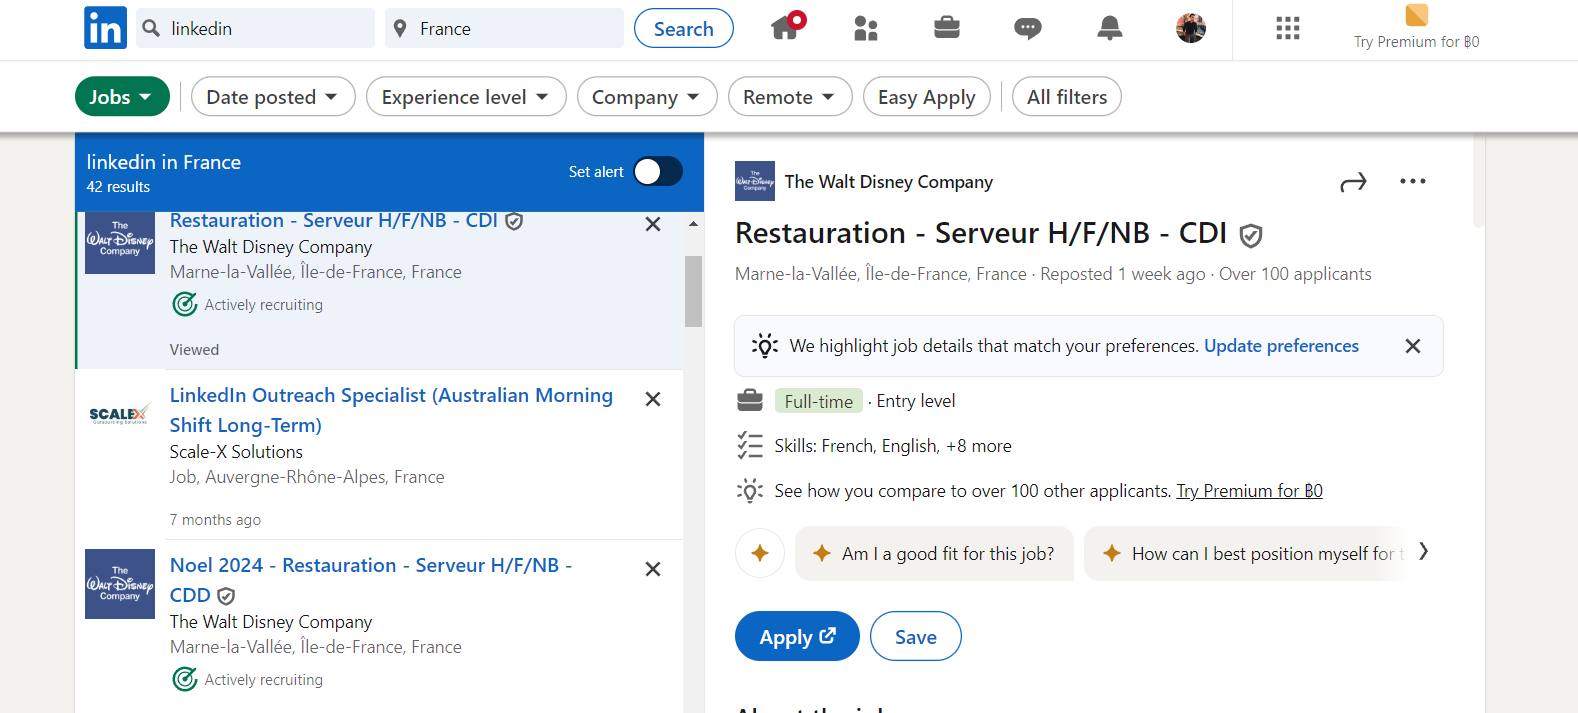
Task: Open the My Network people icon
Action: [x=866, y=29]
